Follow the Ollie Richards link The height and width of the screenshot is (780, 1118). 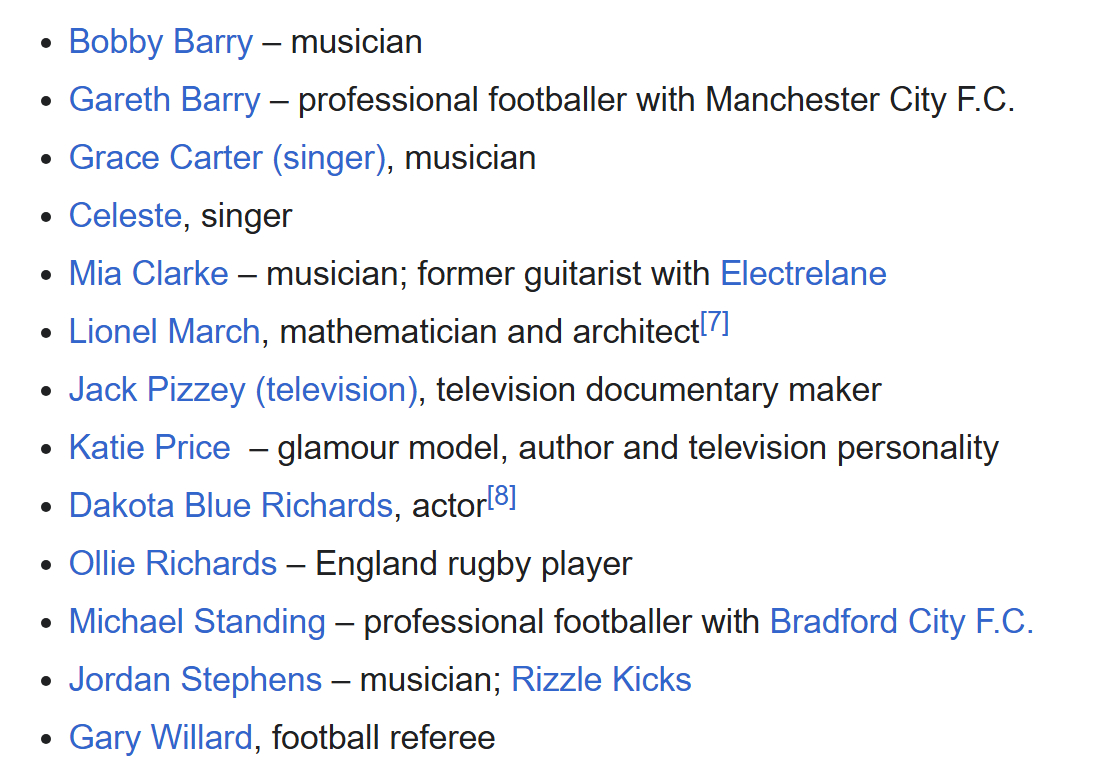(172, 564)
